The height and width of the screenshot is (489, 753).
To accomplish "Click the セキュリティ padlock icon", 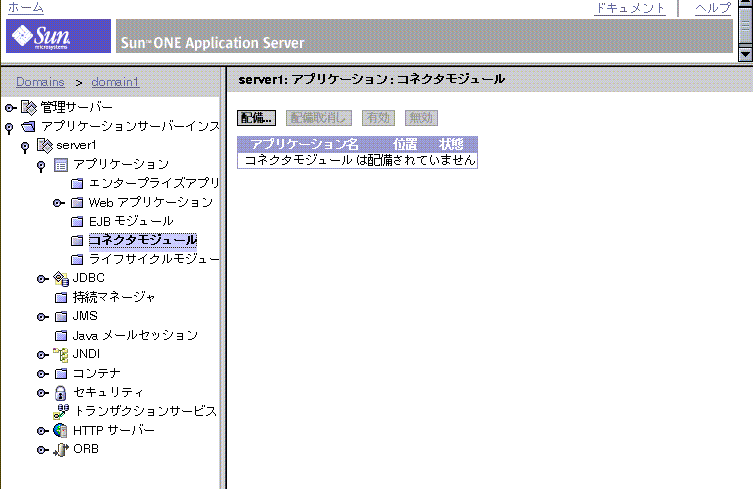I will [x=61, y=393].
